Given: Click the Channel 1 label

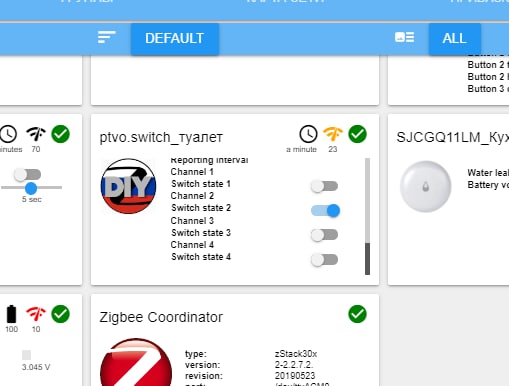Looking at the screenshot, I should click(x=192, y=172).
